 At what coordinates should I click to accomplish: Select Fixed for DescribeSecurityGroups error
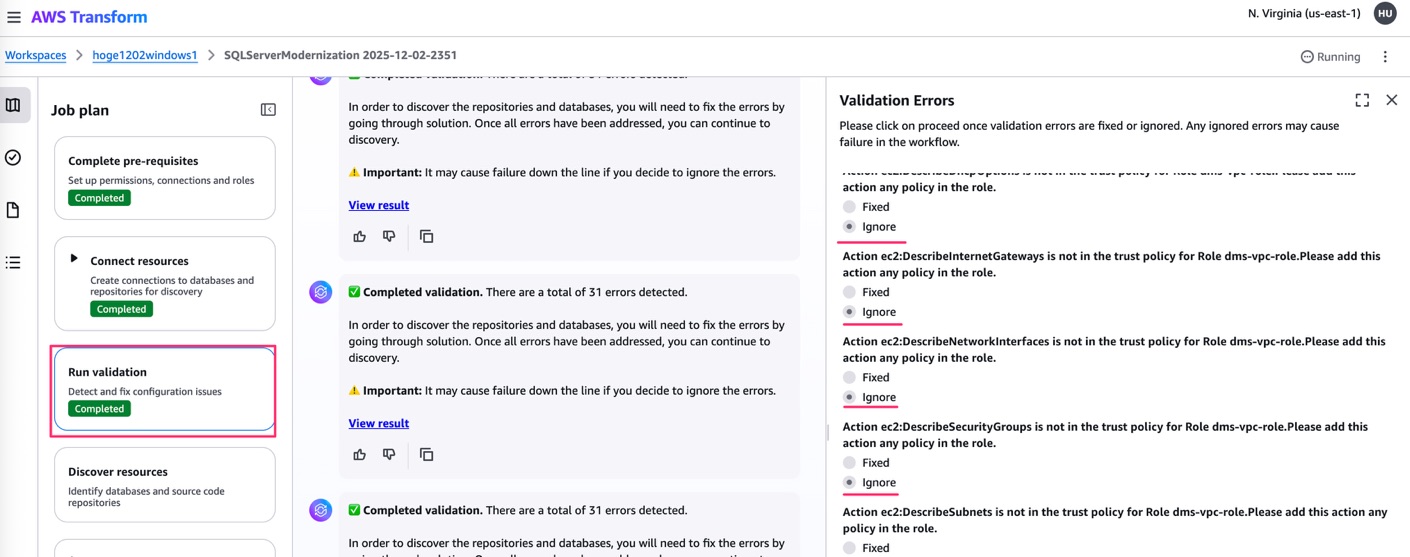pyautogui.click(x=850, y=463)
